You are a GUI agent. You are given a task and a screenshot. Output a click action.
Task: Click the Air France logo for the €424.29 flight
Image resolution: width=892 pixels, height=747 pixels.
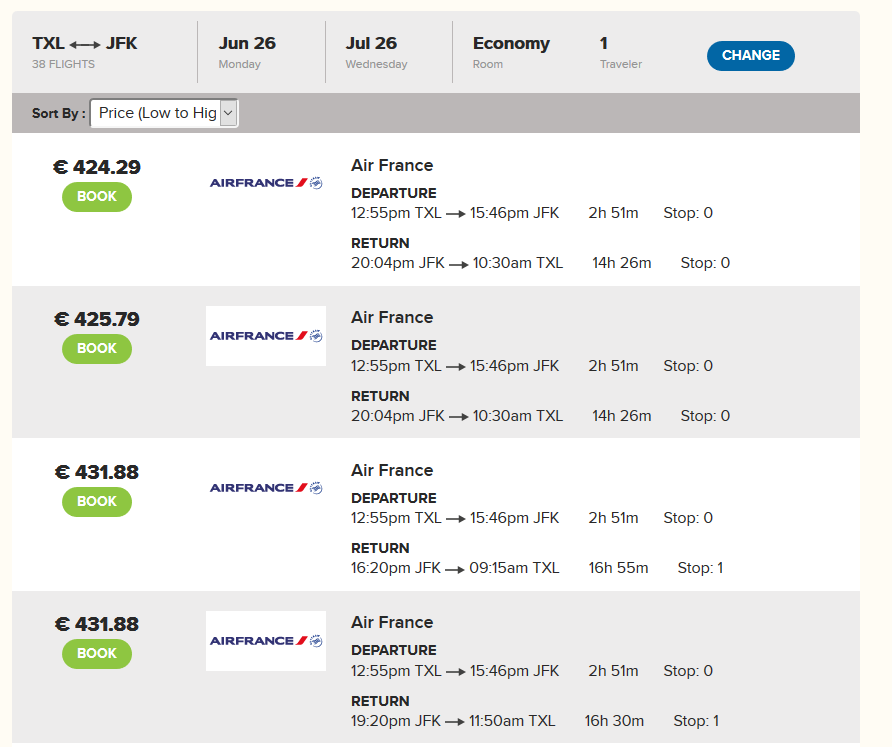pyautogui.click(x=266, y=183)
